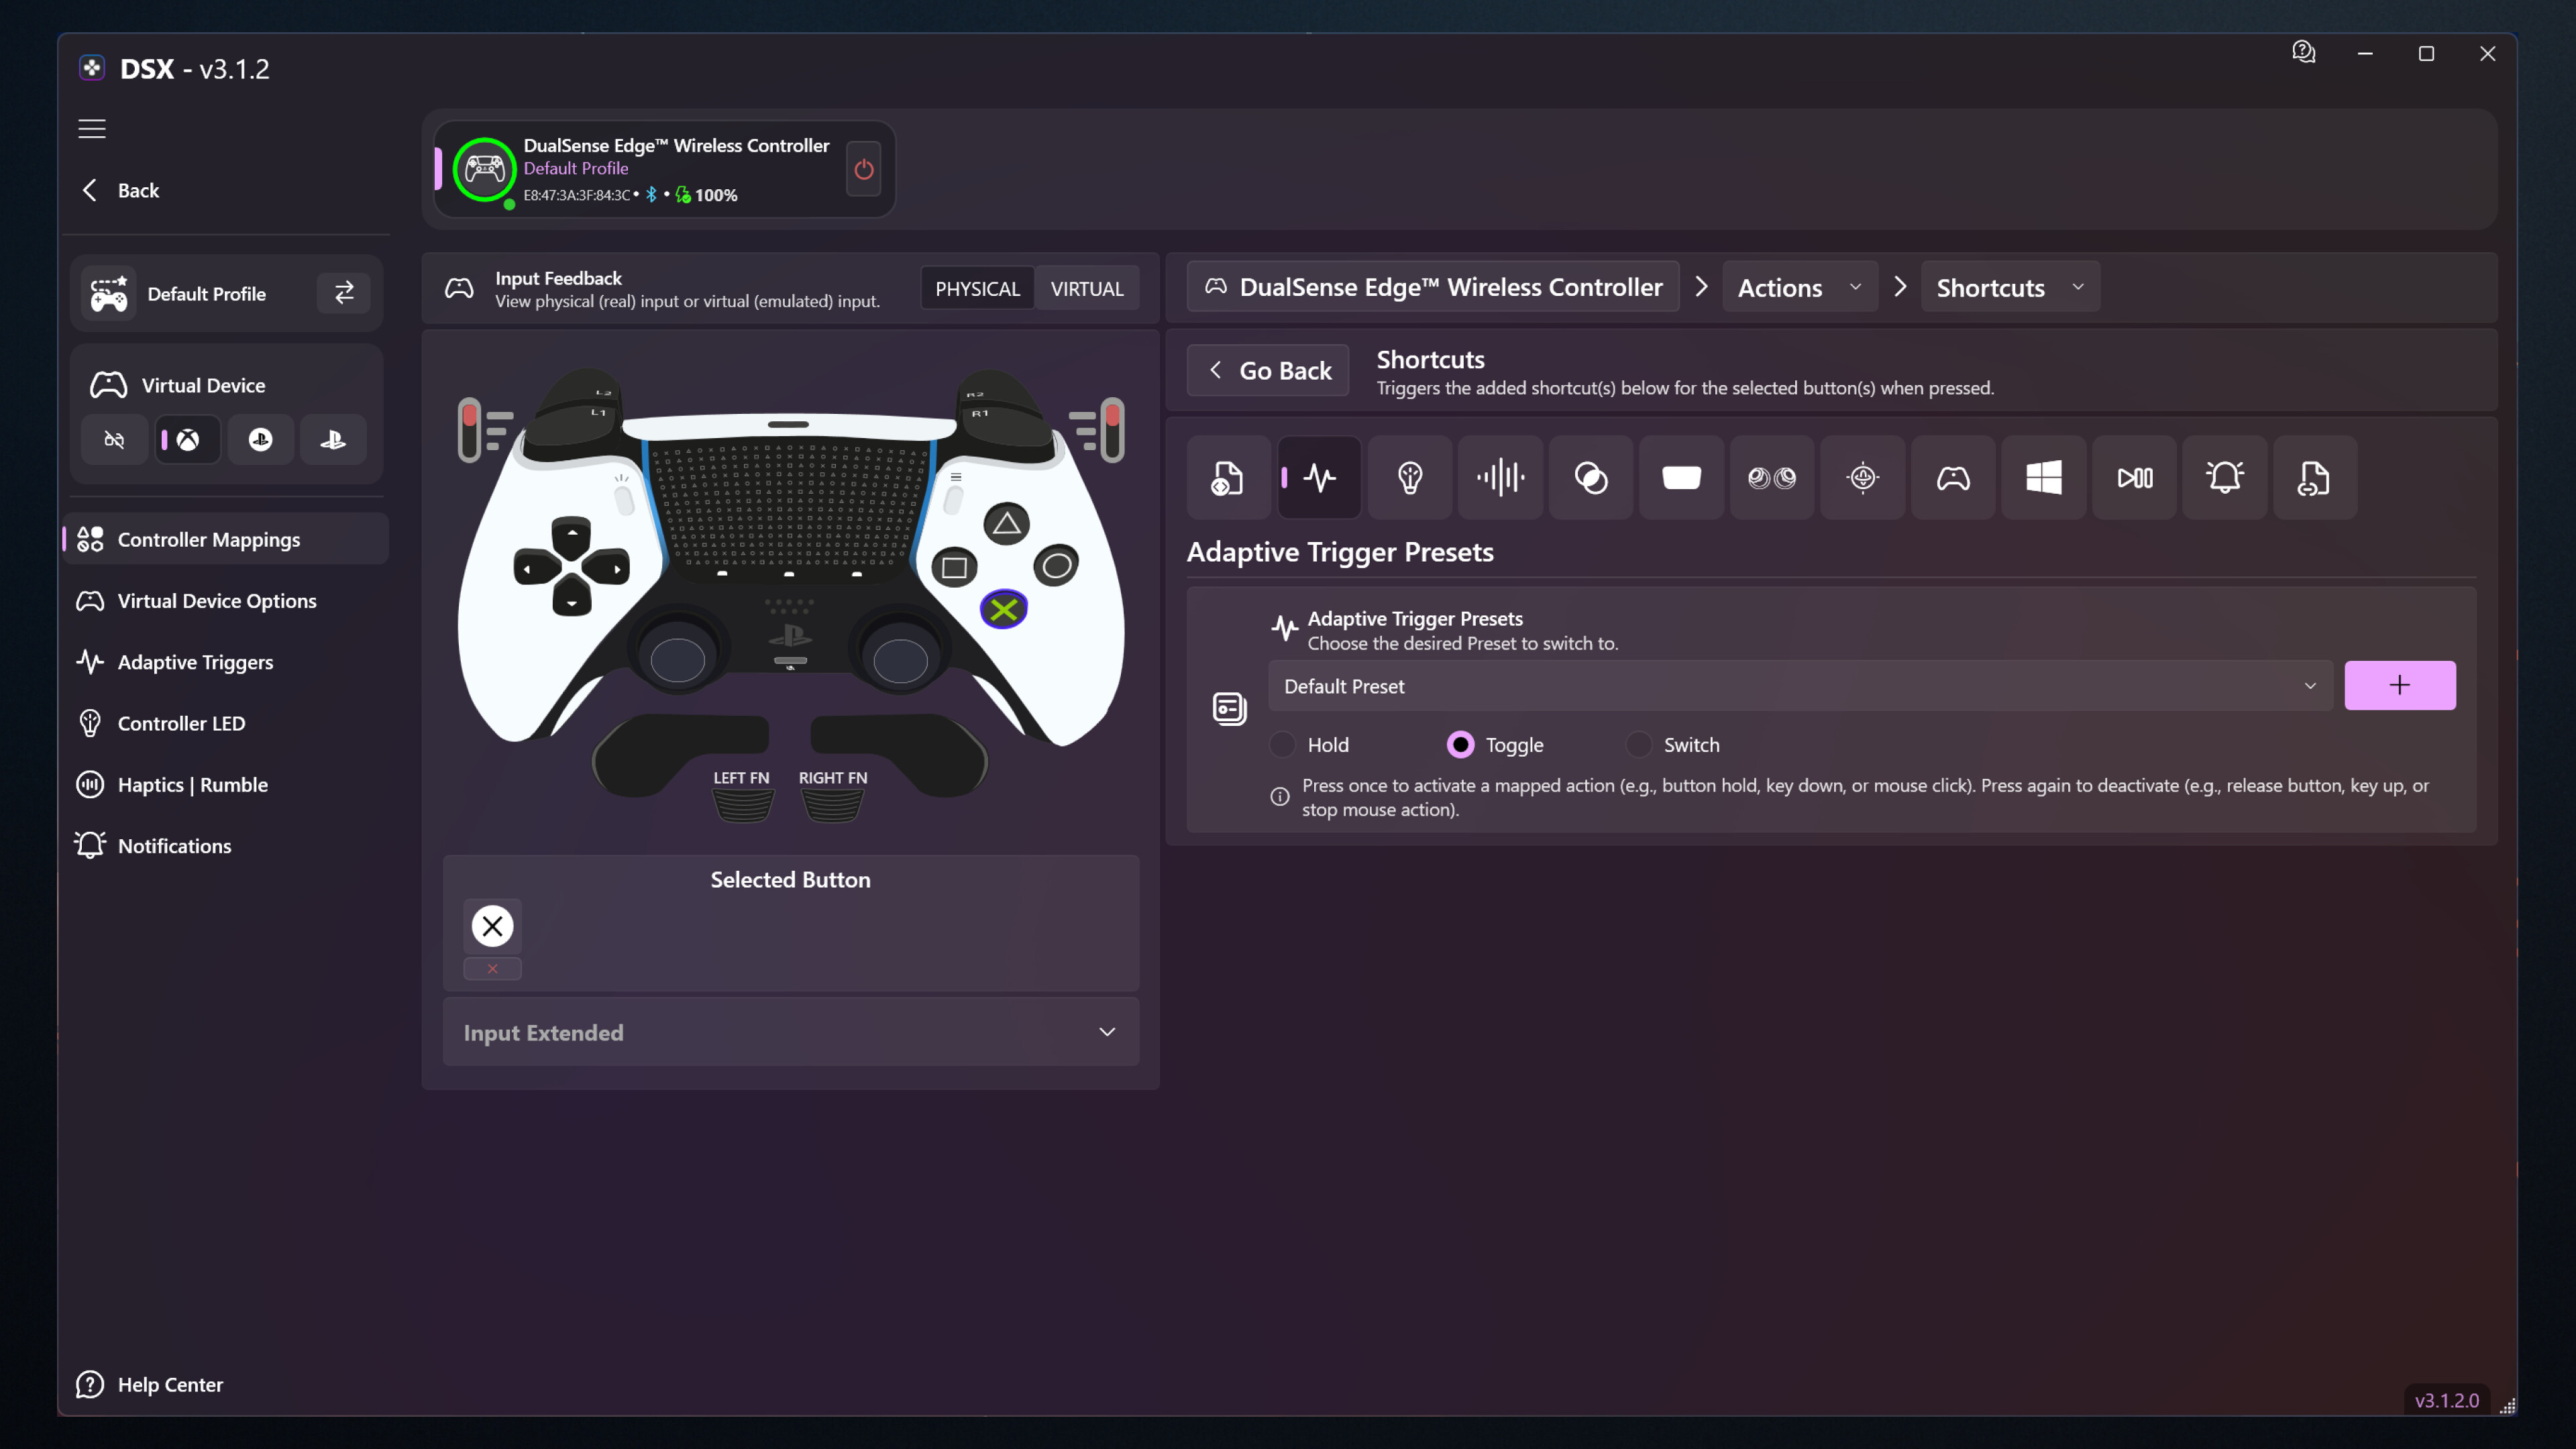
Task: Click the Go Back button
Action: (1267, 370)
